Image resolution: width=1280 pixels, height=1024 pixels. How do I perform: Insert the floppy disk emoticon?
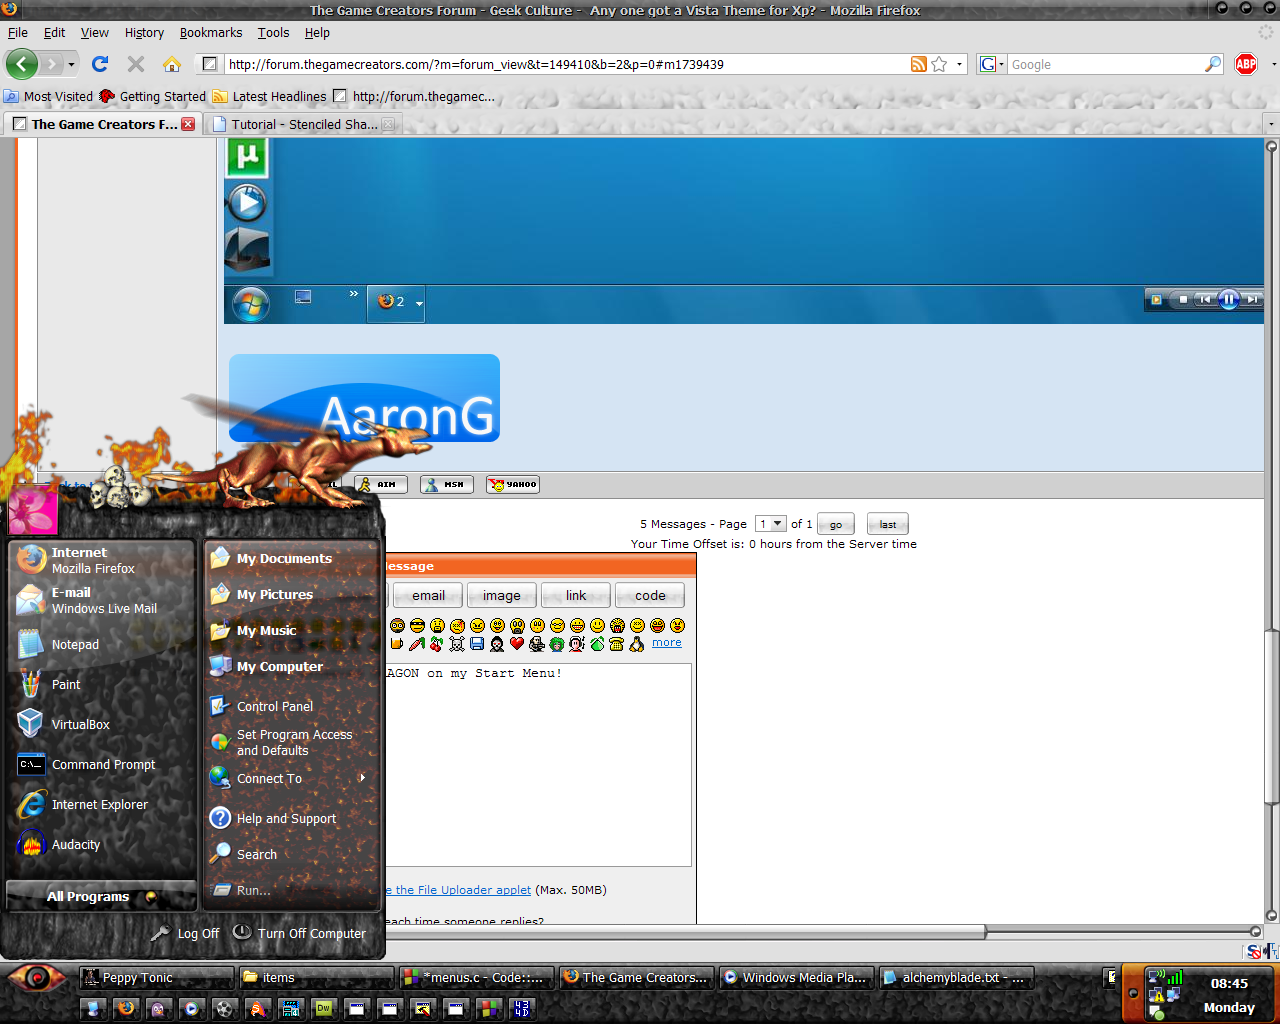(477, 643)
